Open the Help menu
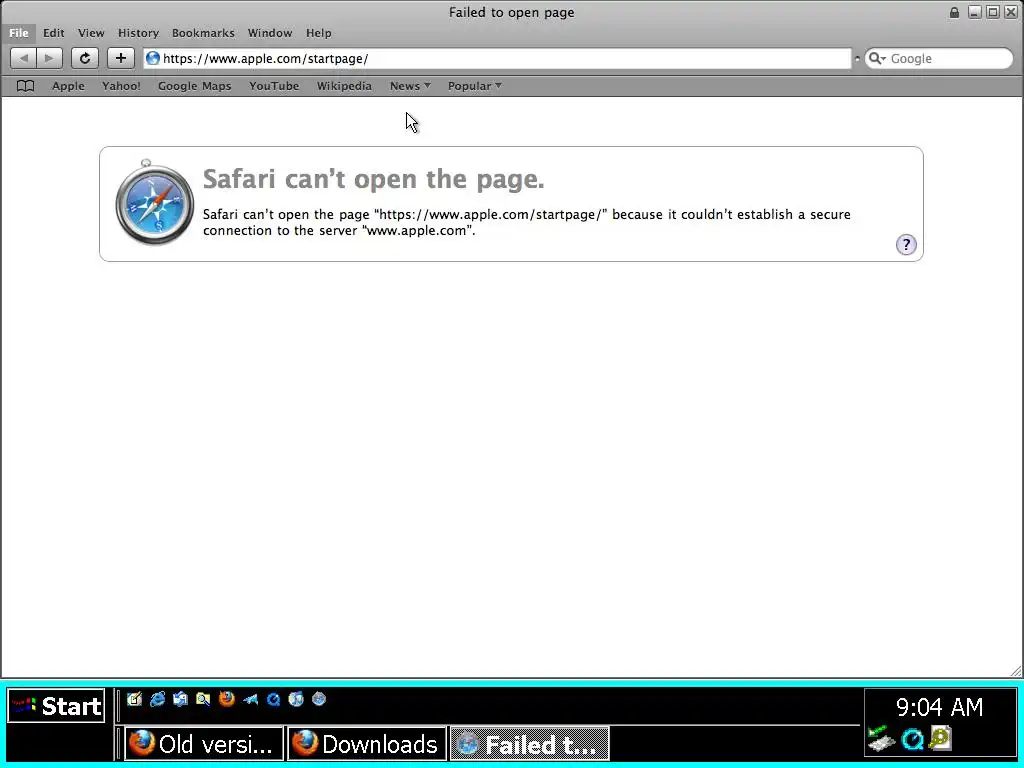 319,33
